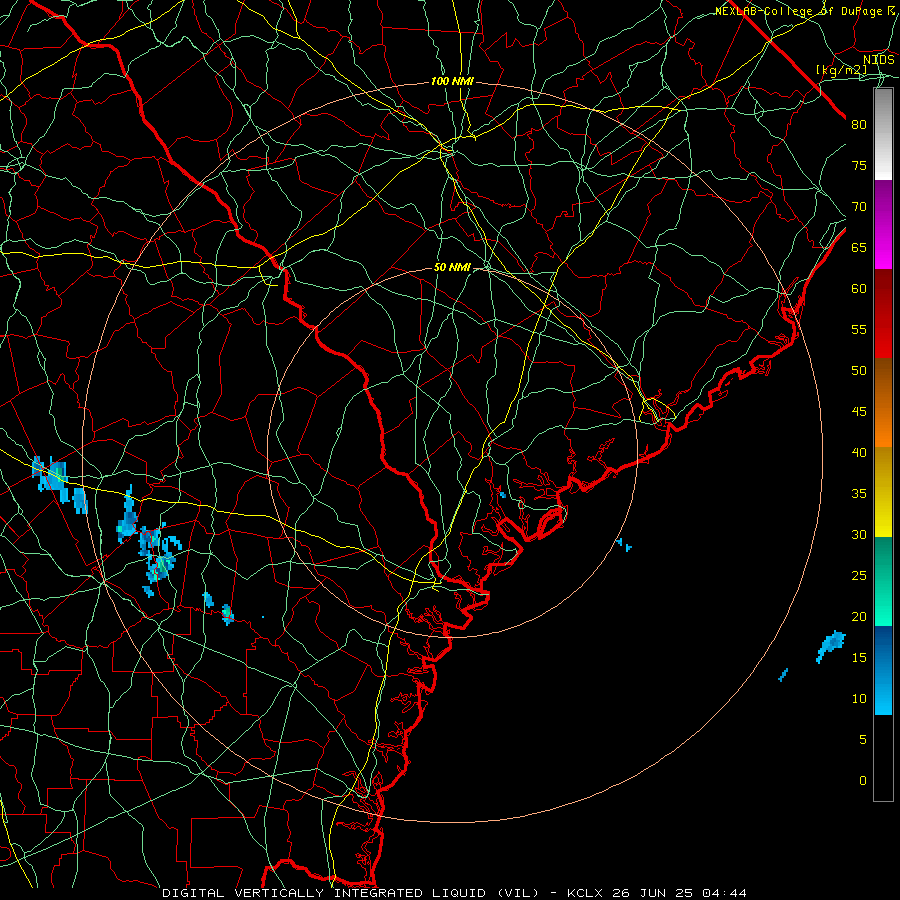
Task: Click the legend value "65"
Action: tap(859, 247)
